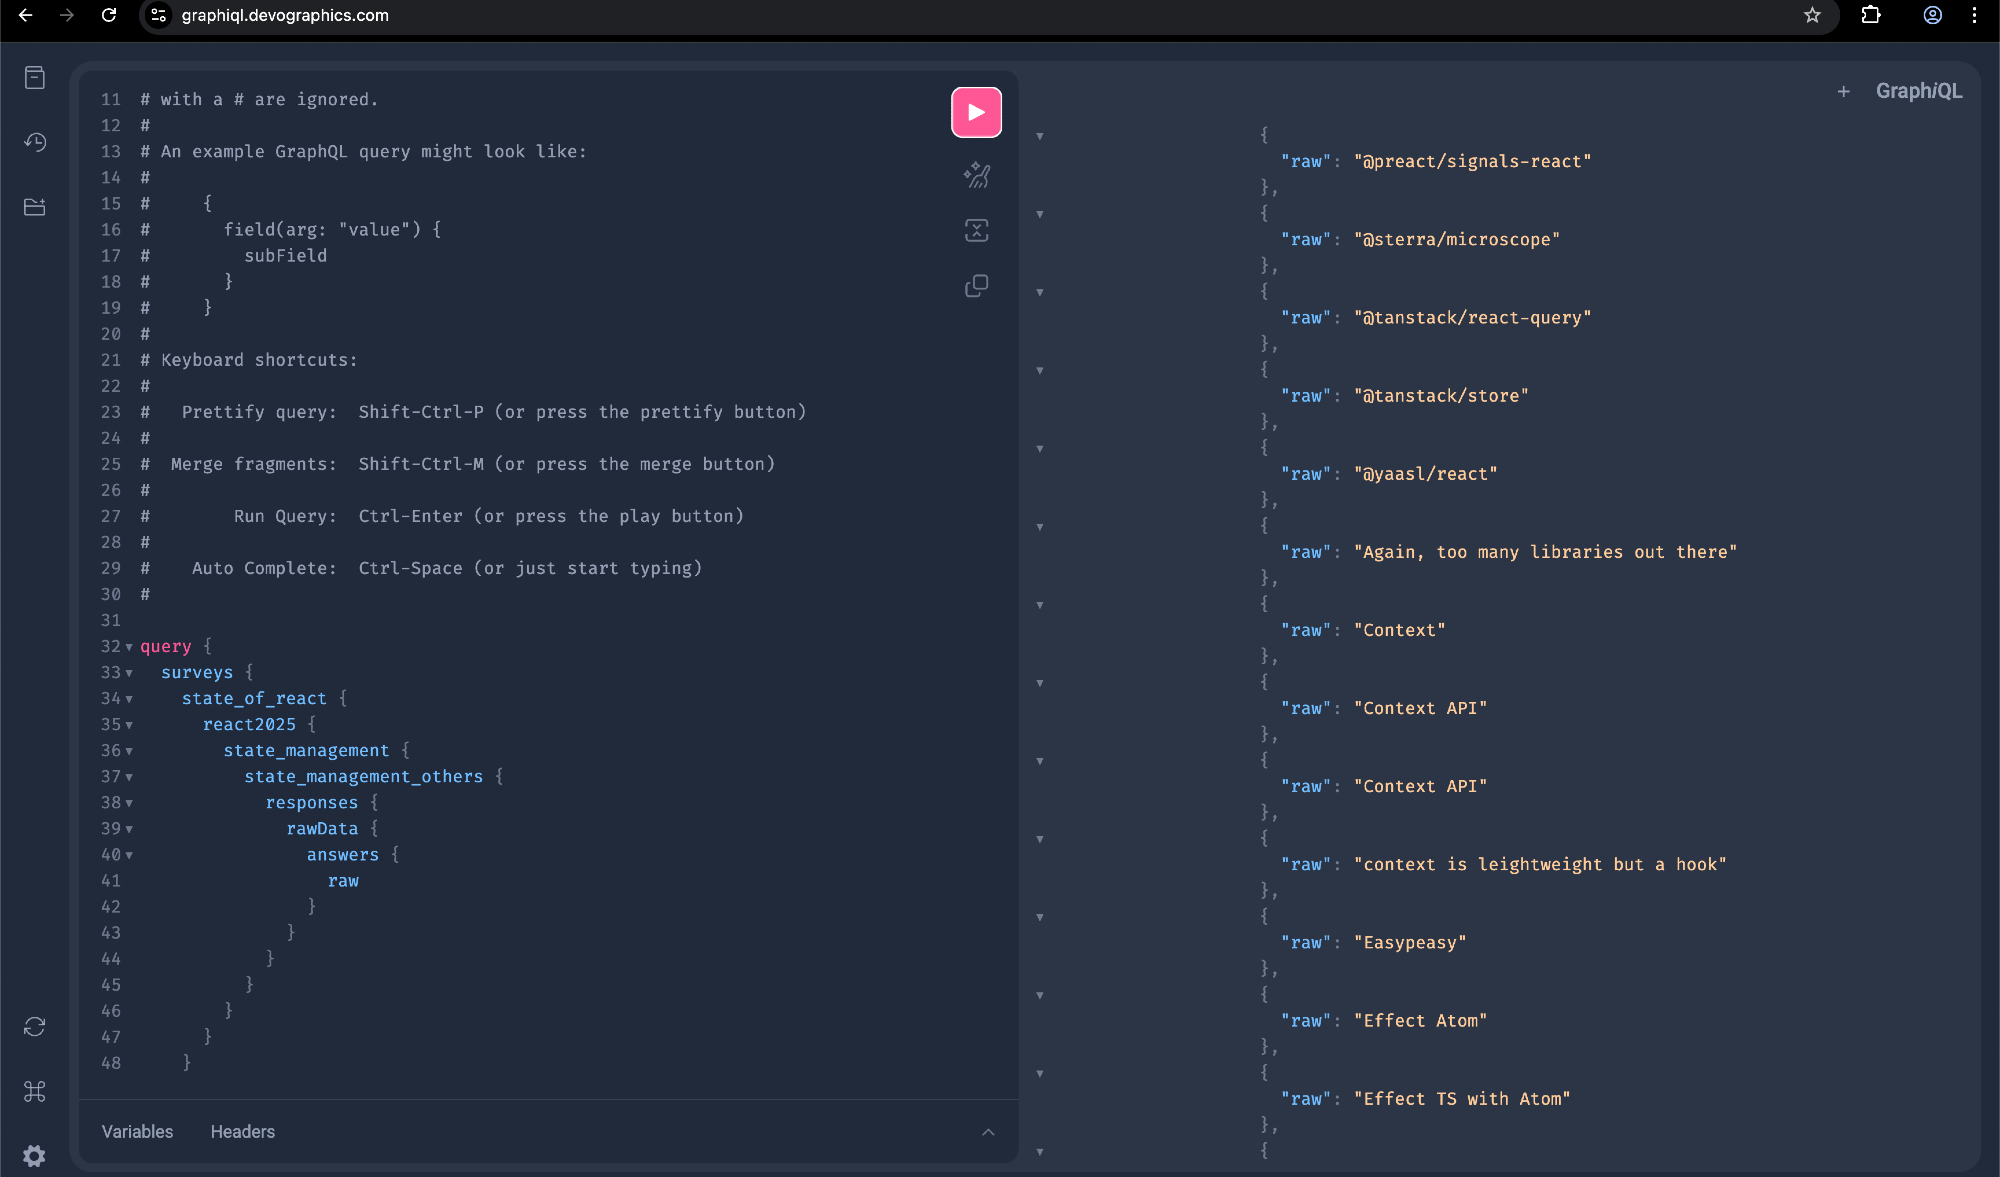Viewport: 2000px width, 1177px height.
Task: Click the re-fetch schema icon
Action: pos(35,1027)
